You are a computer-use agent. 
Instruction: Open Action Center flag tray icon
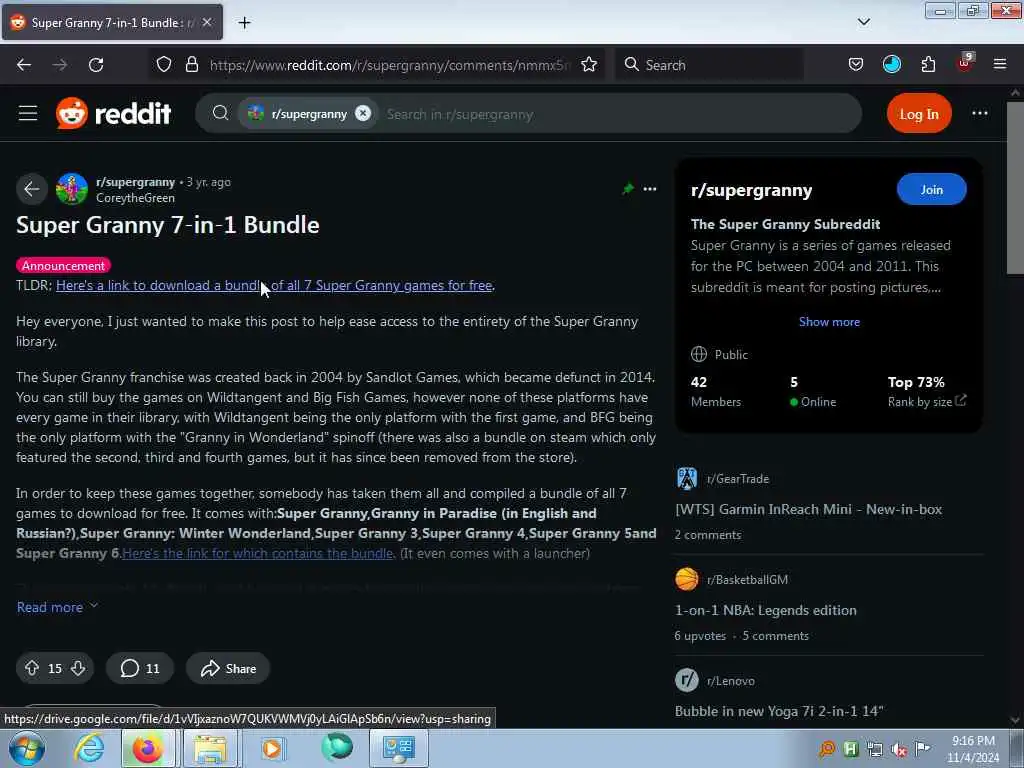click(922, 749)
